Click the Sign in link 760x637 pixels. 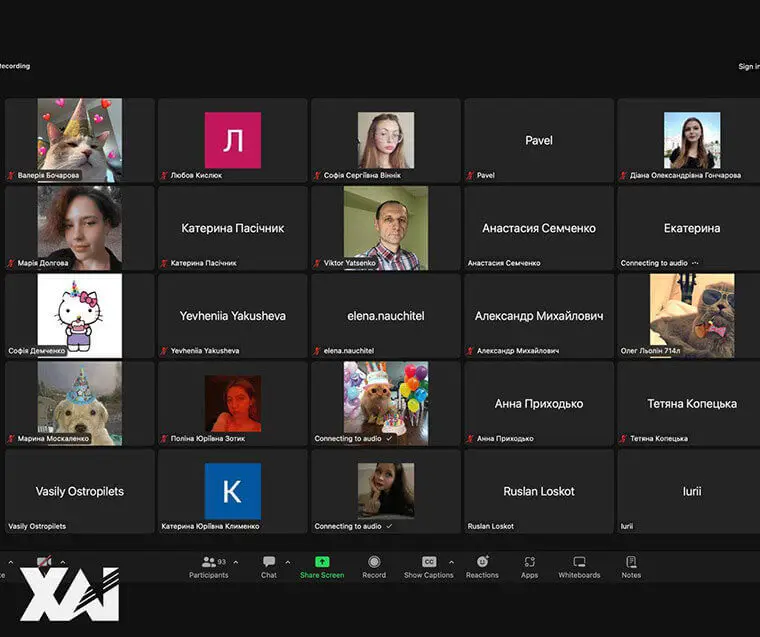748,67
